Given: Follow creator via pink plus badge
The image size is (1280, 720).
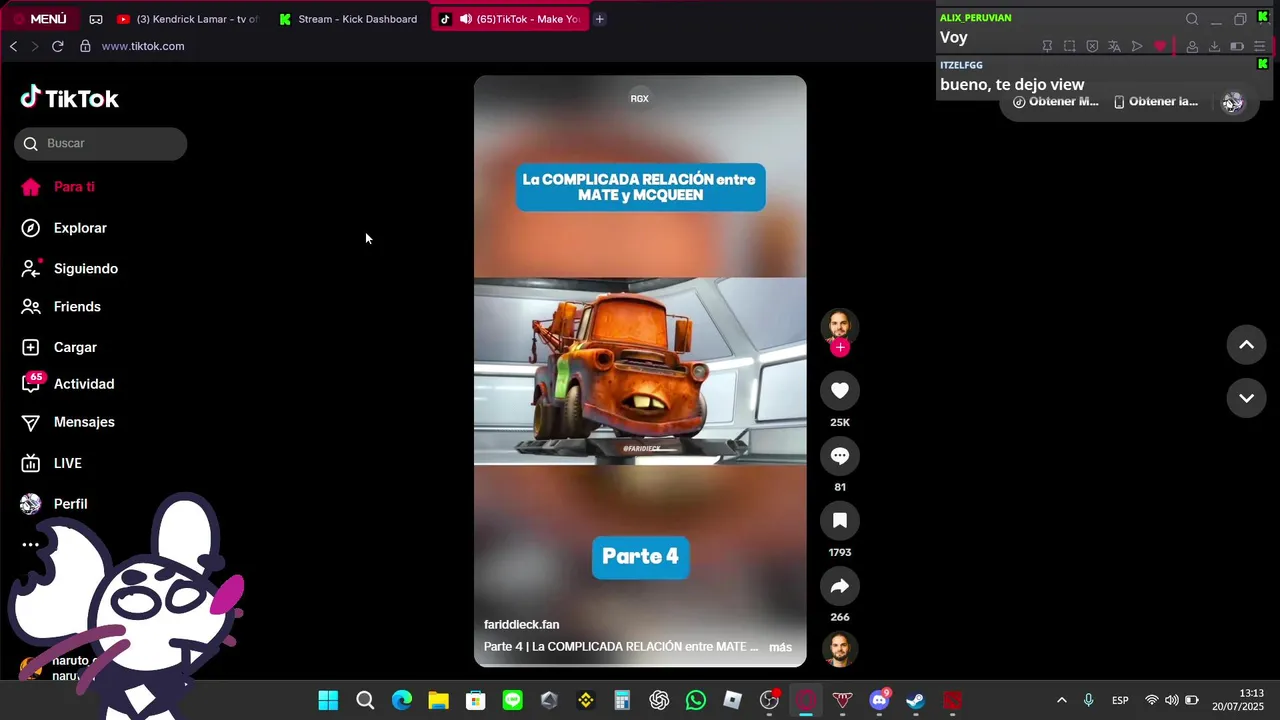Looking at the screenshot, I should click(840, 347).
